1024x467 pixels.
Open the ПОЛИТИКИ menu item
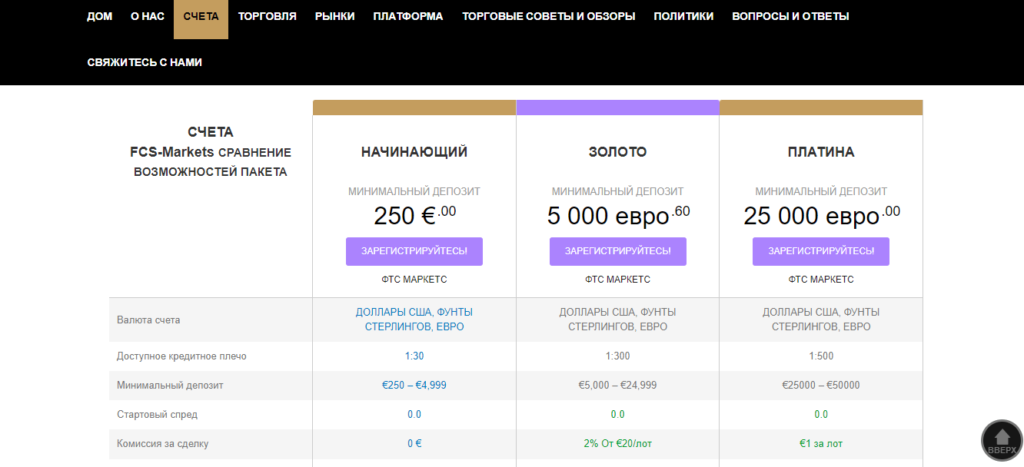click(683, 16)
